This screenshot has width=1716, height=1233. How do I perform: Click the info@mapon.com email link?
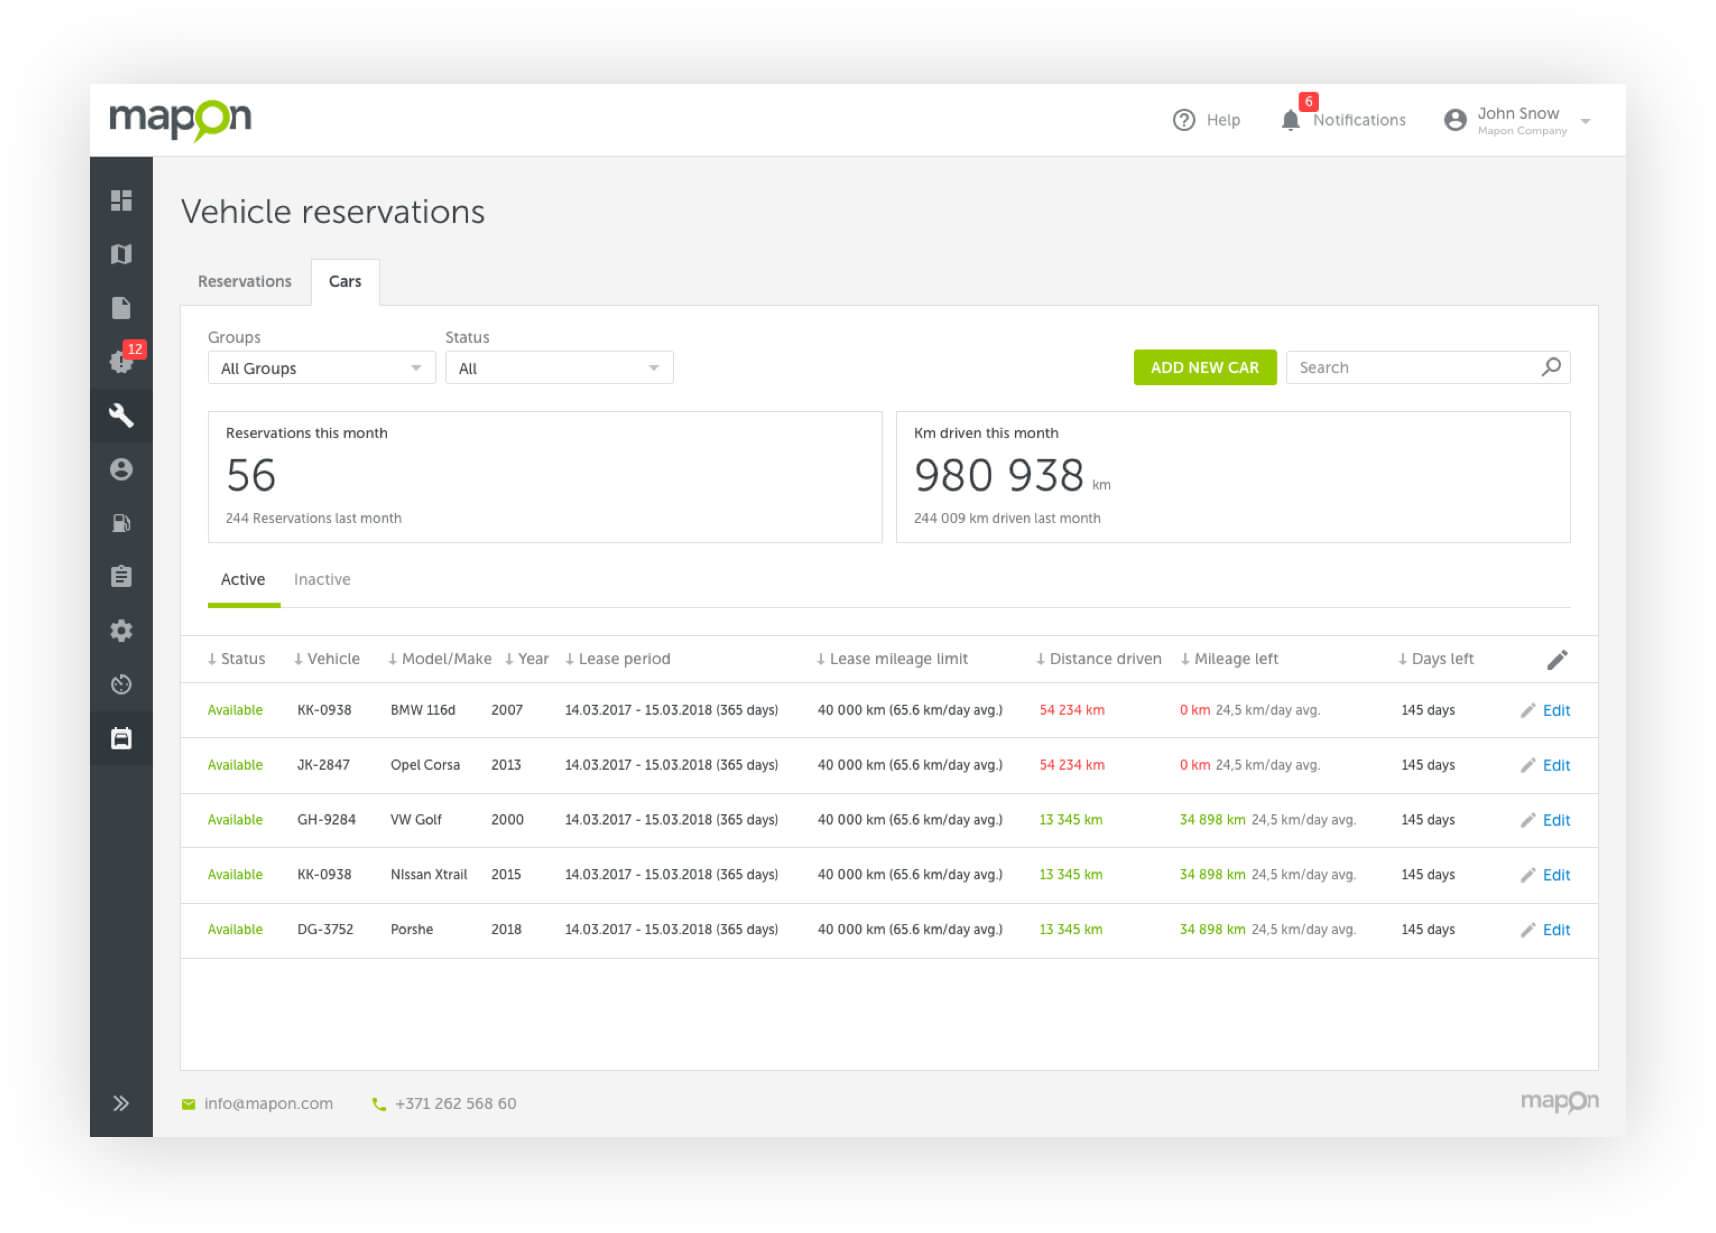(268, 1104)
